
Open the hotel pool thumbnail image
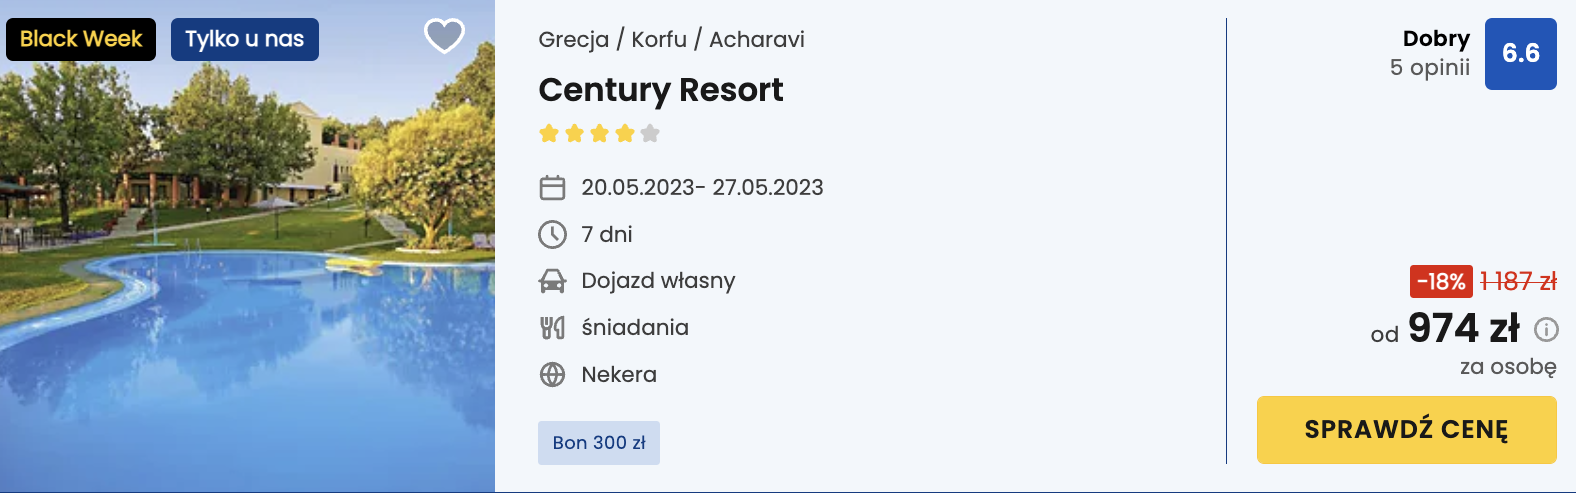click(247, 280)
